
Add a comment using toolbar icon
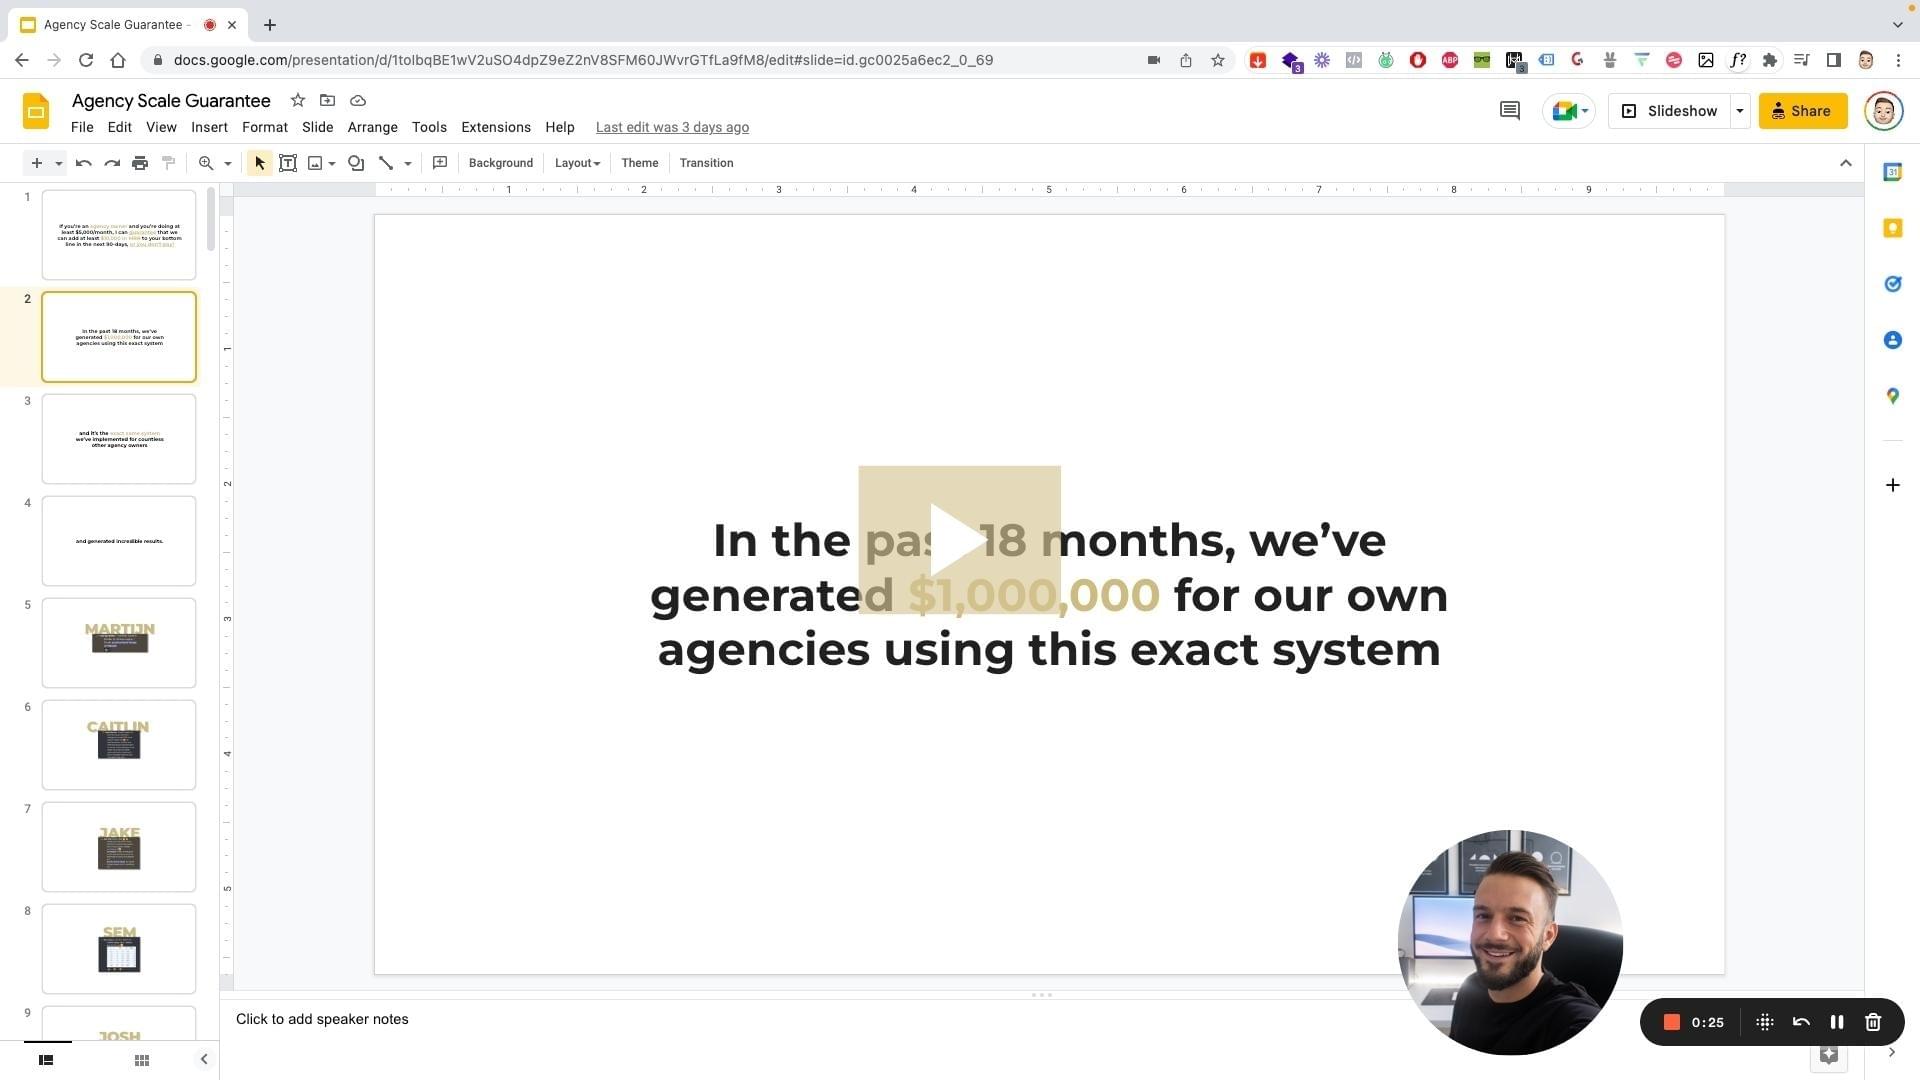[x=440, y=163]
